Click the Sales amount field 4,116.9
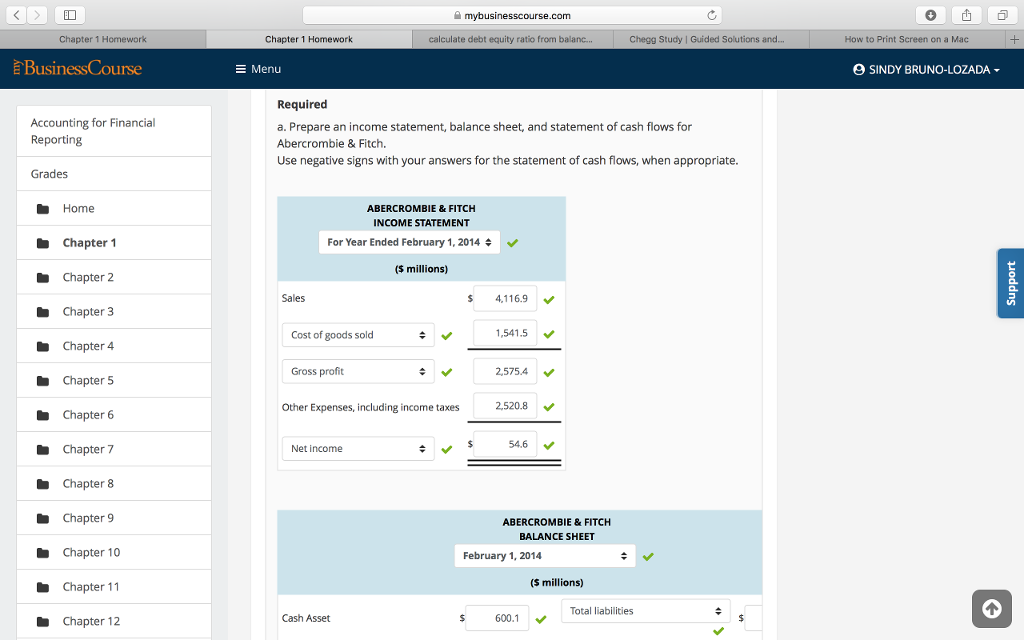1024x640 pixels. coord(505,298)
